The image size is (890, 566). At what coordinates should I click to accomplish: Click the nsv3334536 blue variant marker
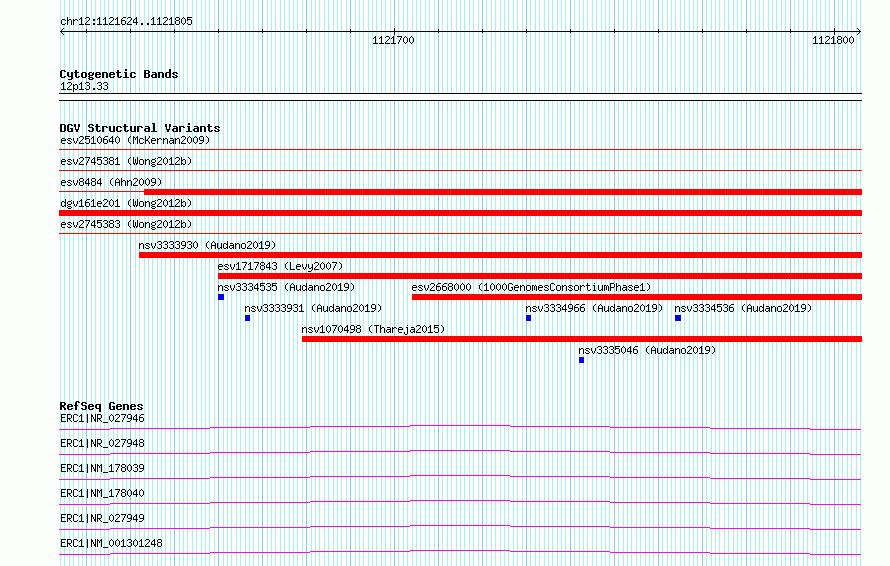click(678, 318)
